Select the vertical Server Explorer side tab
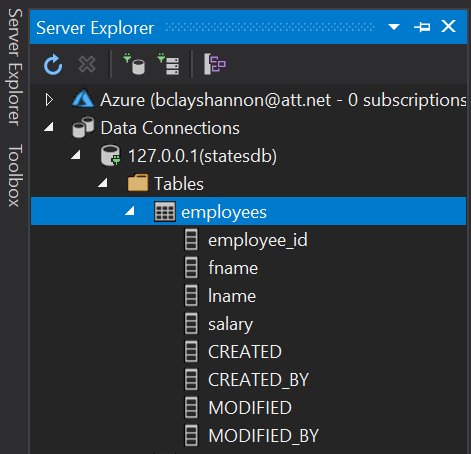471x454 pixels. (x=15, y=67)
